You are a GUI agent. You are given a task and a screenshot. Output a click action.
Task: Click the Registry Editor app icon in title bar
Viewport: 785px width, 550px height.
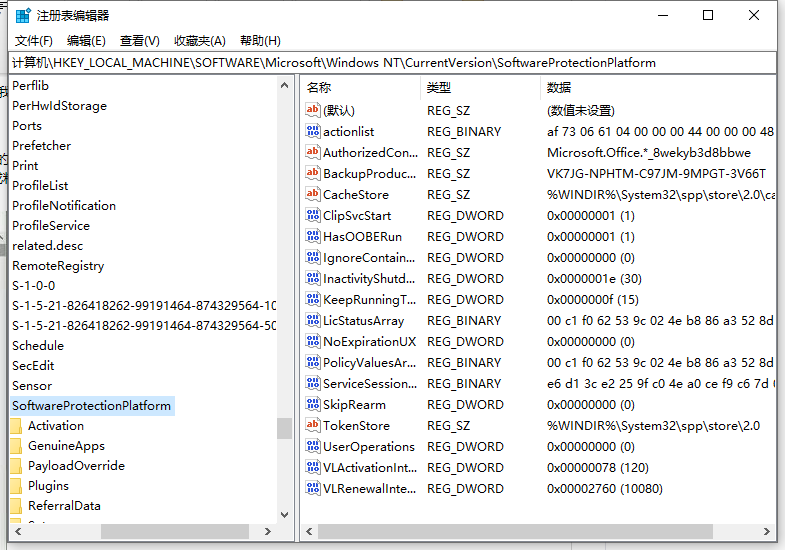[21, 15]
